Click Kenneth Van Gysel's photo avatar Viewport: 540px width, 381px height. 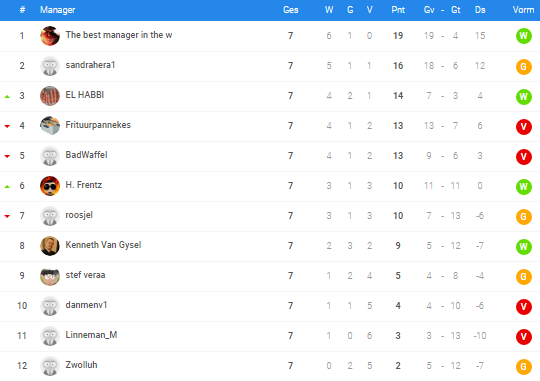[x=50, y=246]
